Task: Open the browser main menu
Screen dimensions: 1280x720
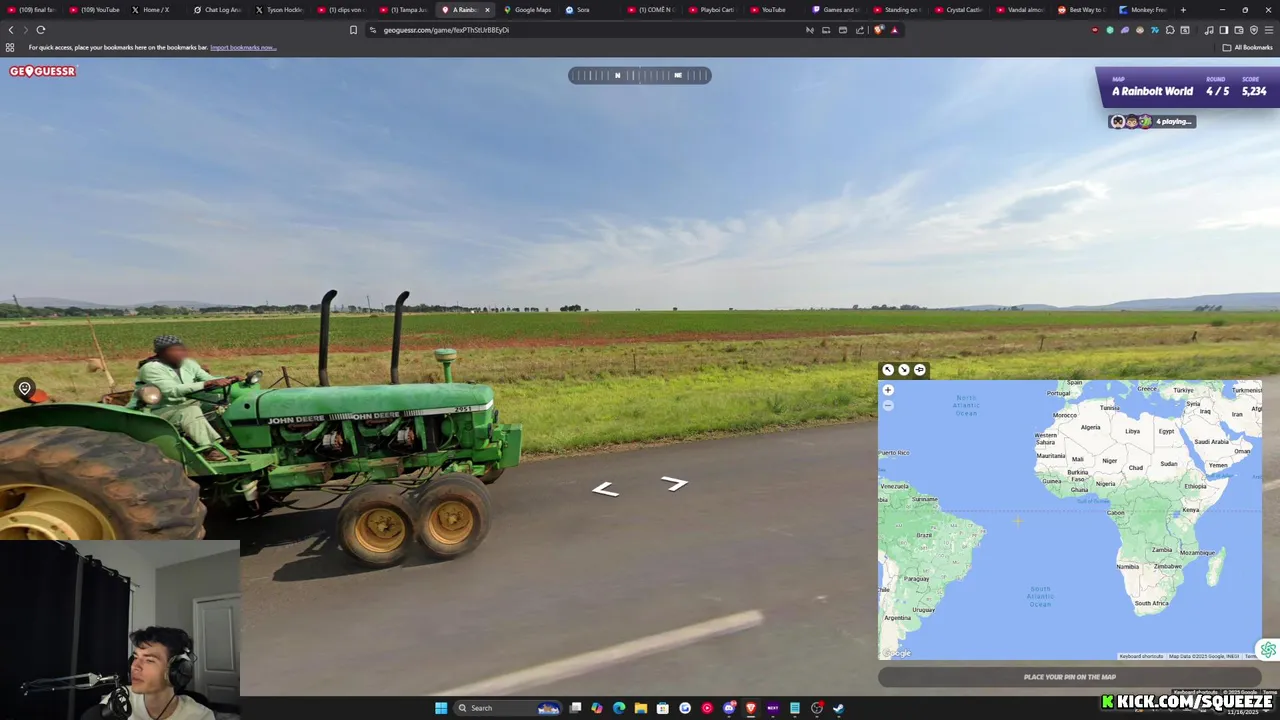Action: (x=1269, y=30)
